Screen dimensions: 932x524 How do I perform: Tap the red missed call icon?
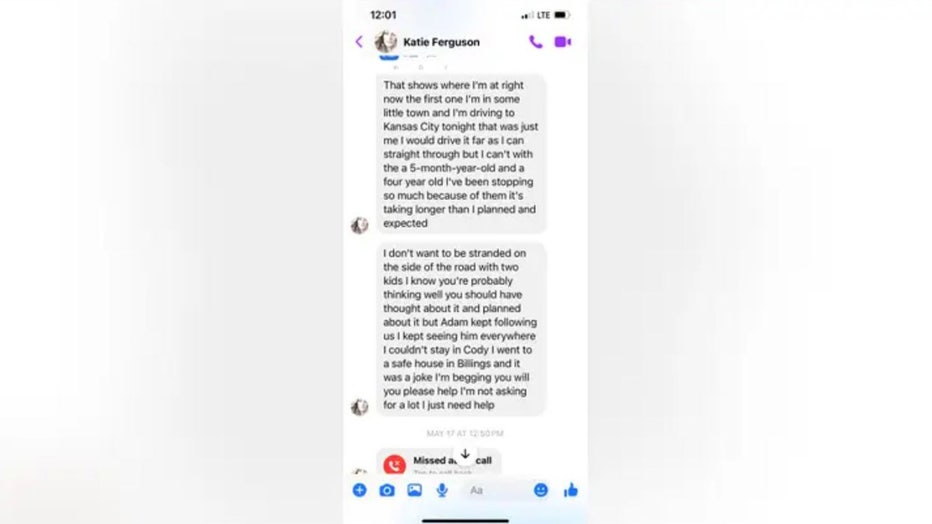pyautogui.click(x=395, y=465)
